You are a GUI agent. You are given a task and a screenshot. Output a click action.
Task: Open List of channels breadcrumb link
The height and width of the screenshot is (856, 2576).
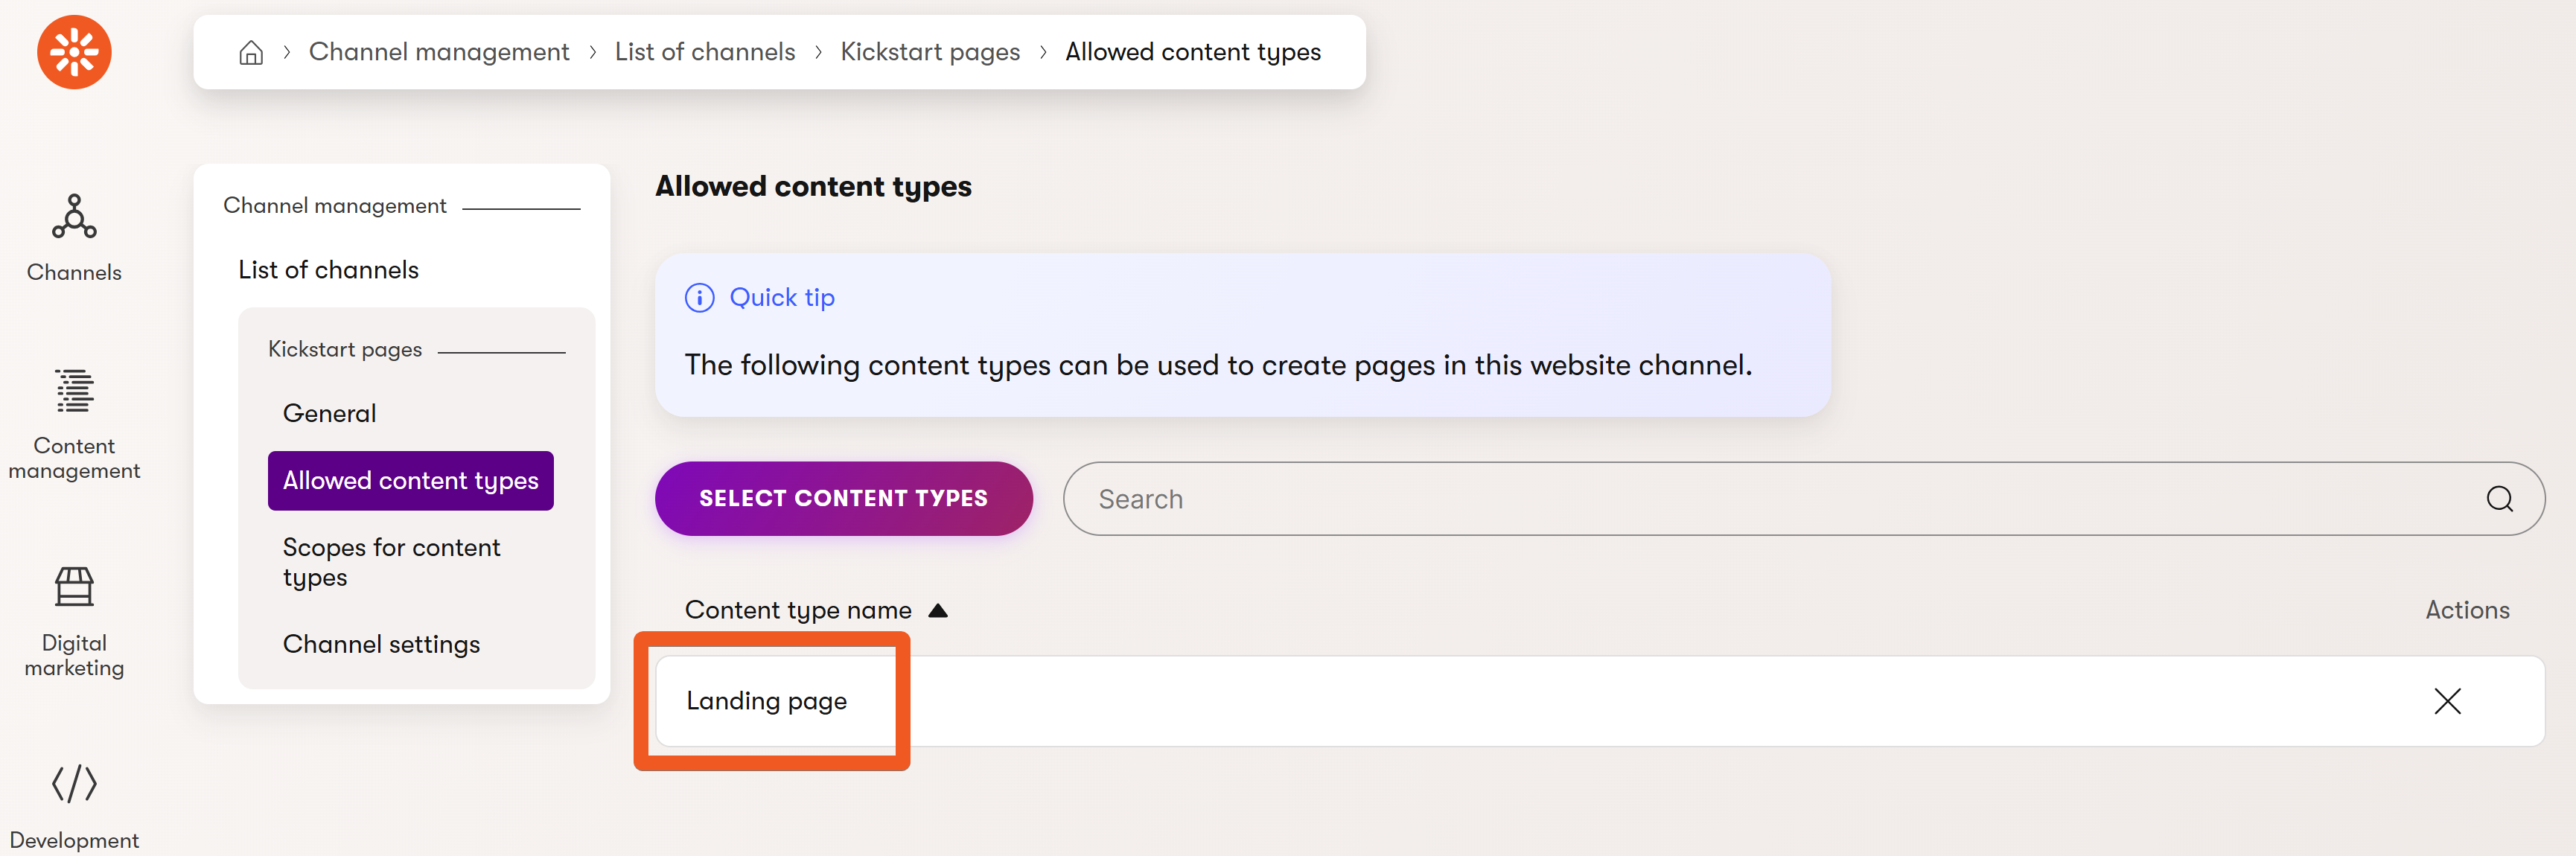(704, 52)
